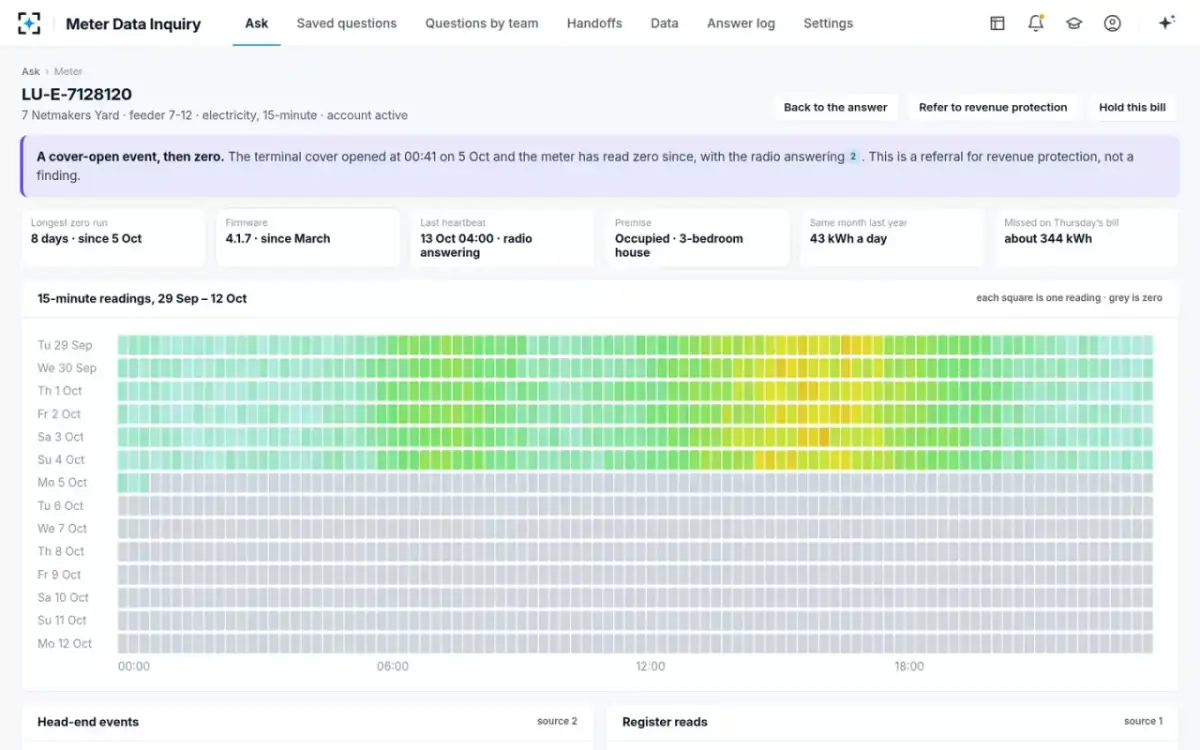This screenshot has height=750, width=1200.
Task: Click the 7 Netmakers Yard address line
Action: point(215,115)
